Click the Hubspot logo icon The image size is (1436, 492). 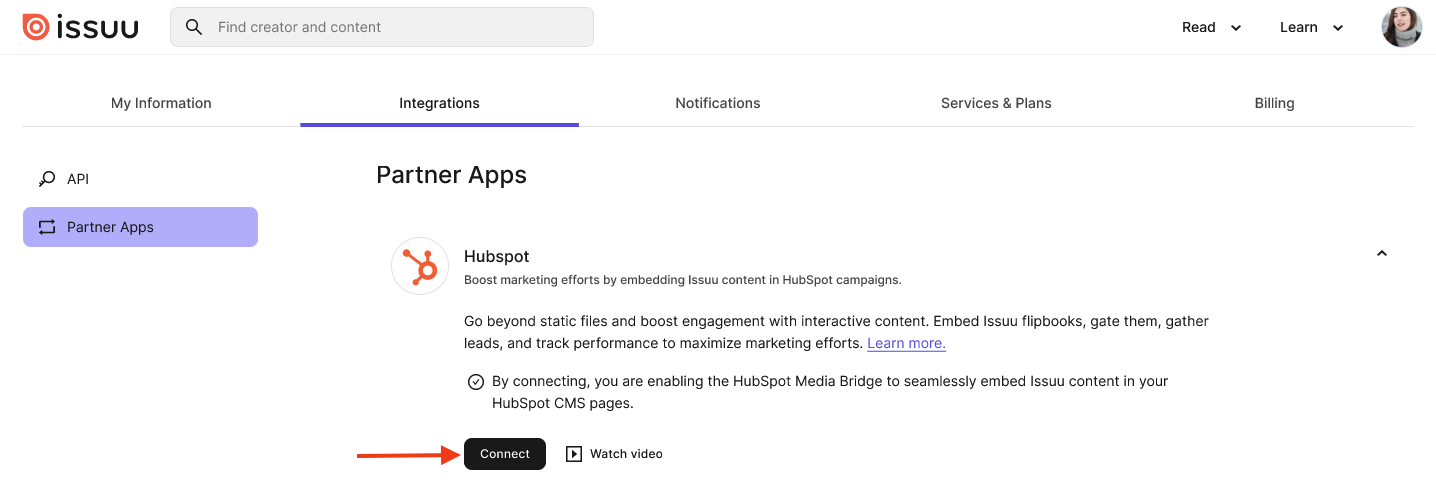(x=420, y=266)
